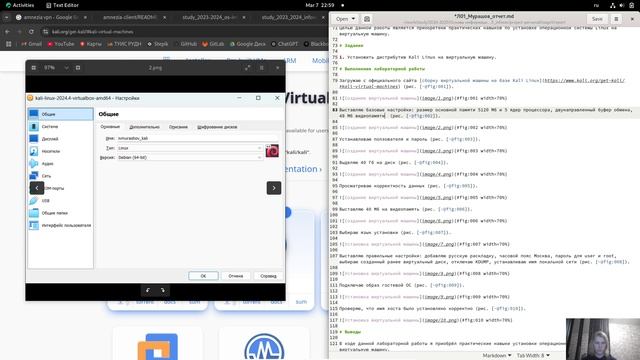
Task: Show the next image with right arrow overlay
Action: click(x=274, y=188)
